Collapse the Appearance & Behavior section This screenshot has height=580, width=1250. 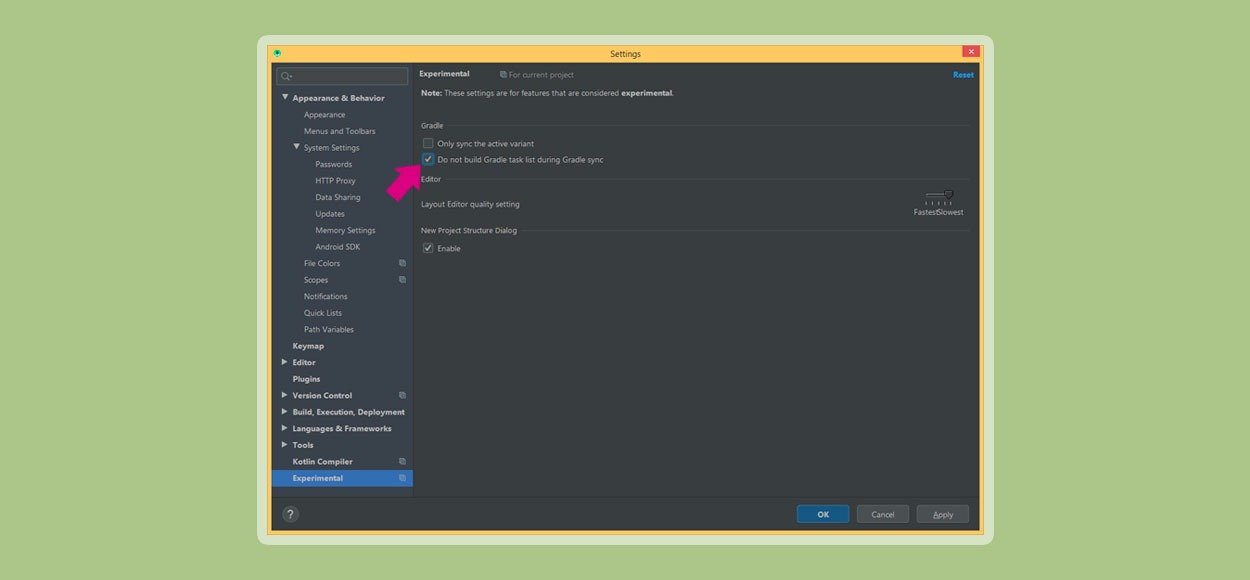point(285,98)
